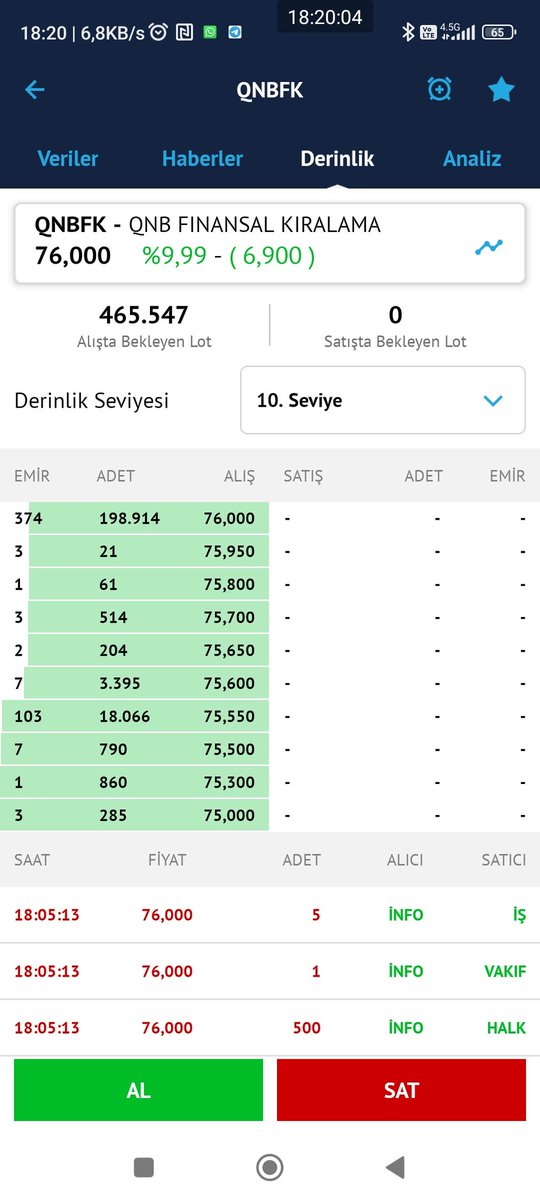This screenshot has height=1200, width=540.
Task: Select bid price 75,800 row
Action: [x=135, y=584]
